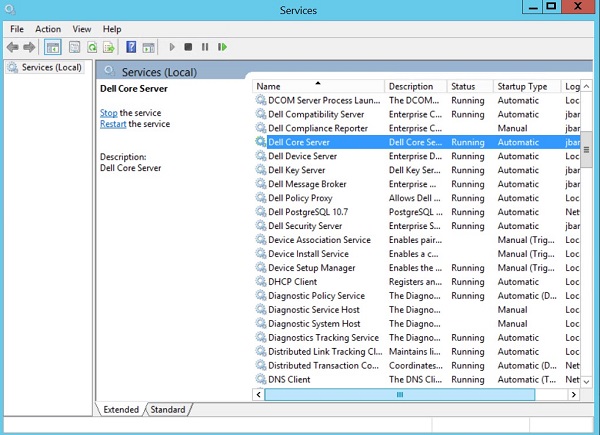This screenshot has width=600, height=435.
Task: Click the Restart the service link
Action: 112,124
